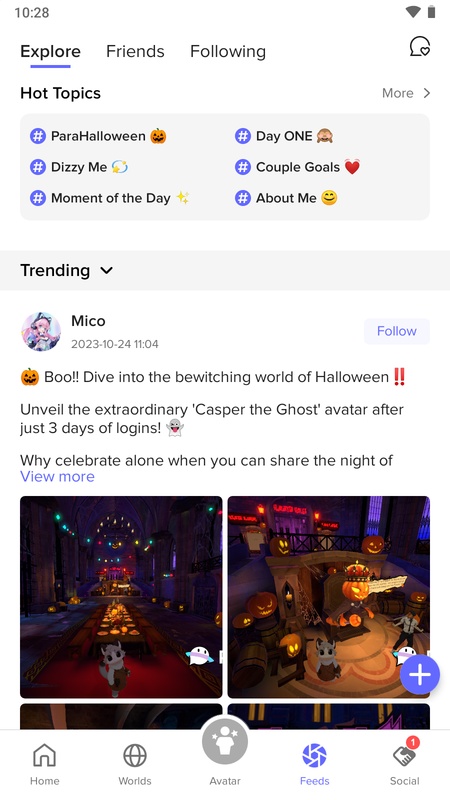450x800 pixels.
Task: Open the Couple Goals hashtag topic
Action: click(297, 167)
